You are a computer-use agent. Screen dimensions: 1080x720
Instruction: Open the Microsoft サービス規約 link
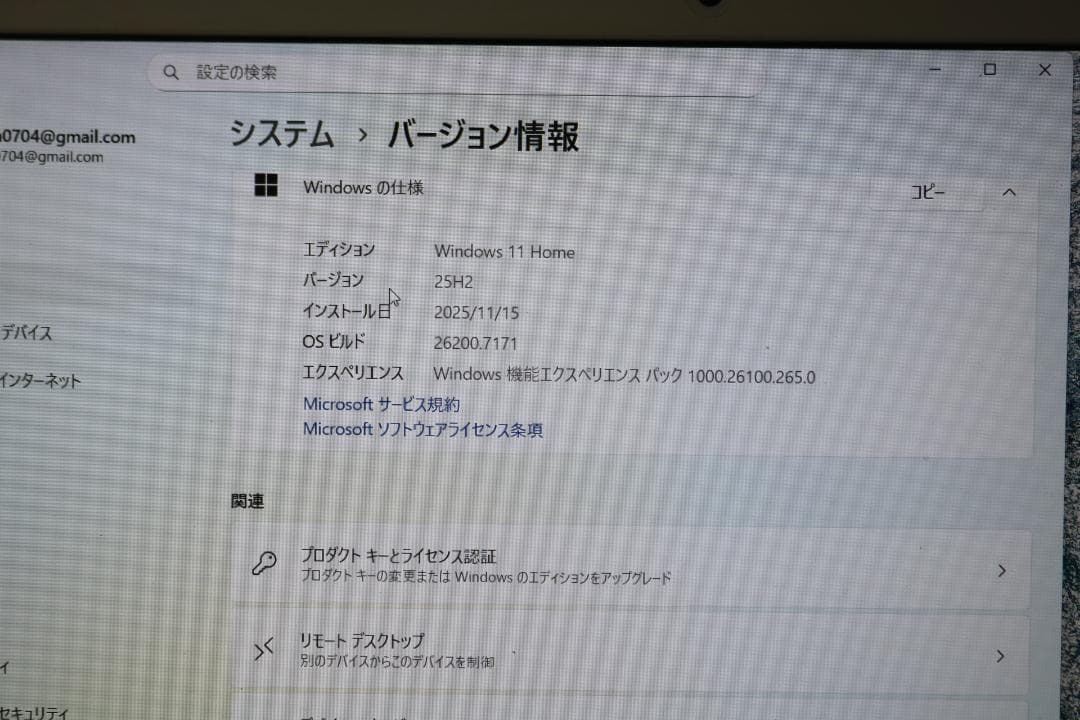click(381, 404)
